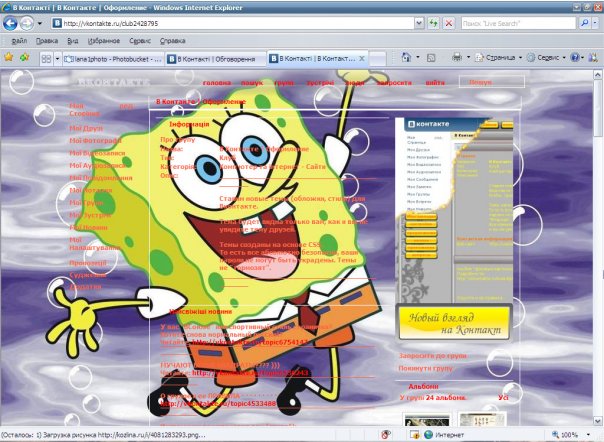Open the tab list dropdown arrow
The image size is (604, 442).
[x=57, y=59]
